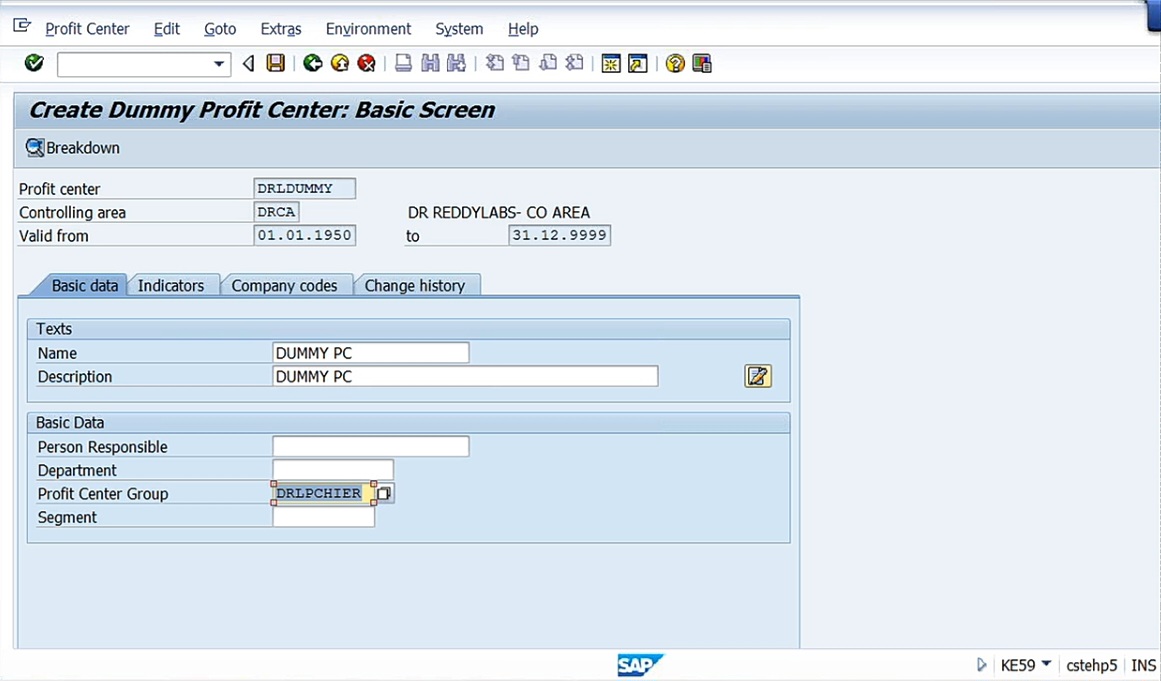
Task: Open the Help menu
Action: 523,29
